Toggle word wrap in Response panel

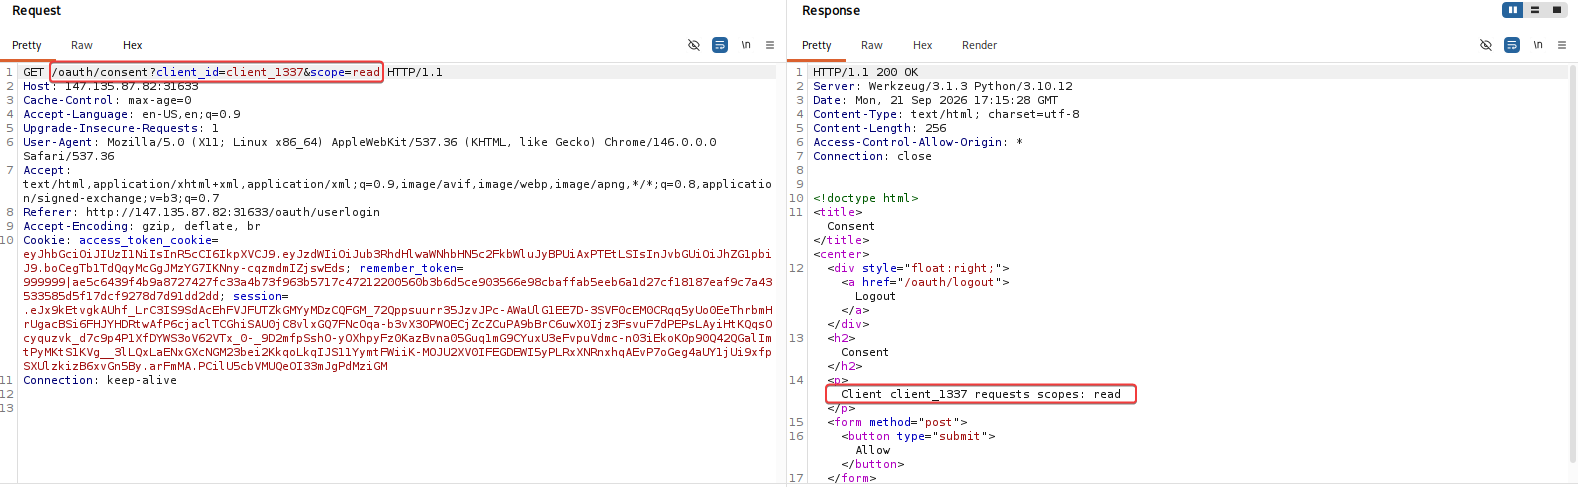pos(1512,45)
